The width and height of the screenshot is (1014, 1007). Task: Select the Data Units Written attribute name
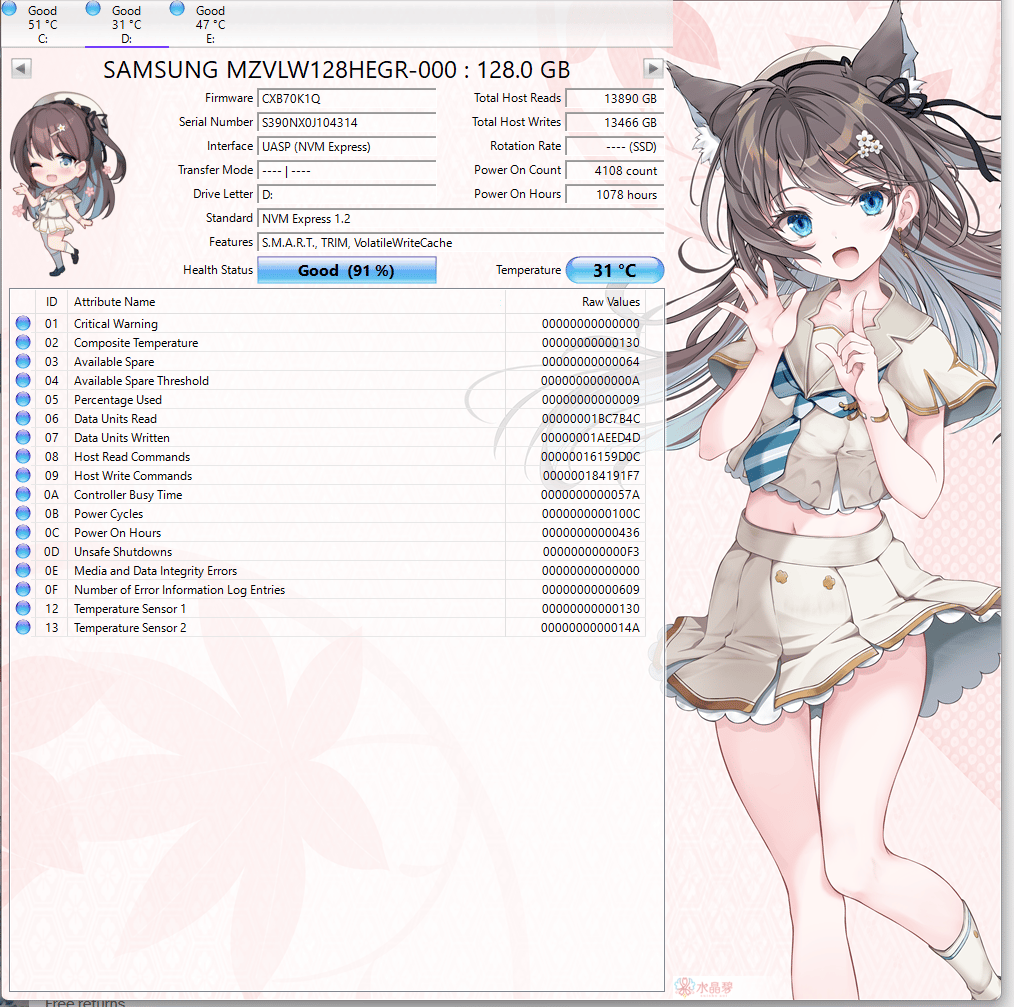coord(122,438)
